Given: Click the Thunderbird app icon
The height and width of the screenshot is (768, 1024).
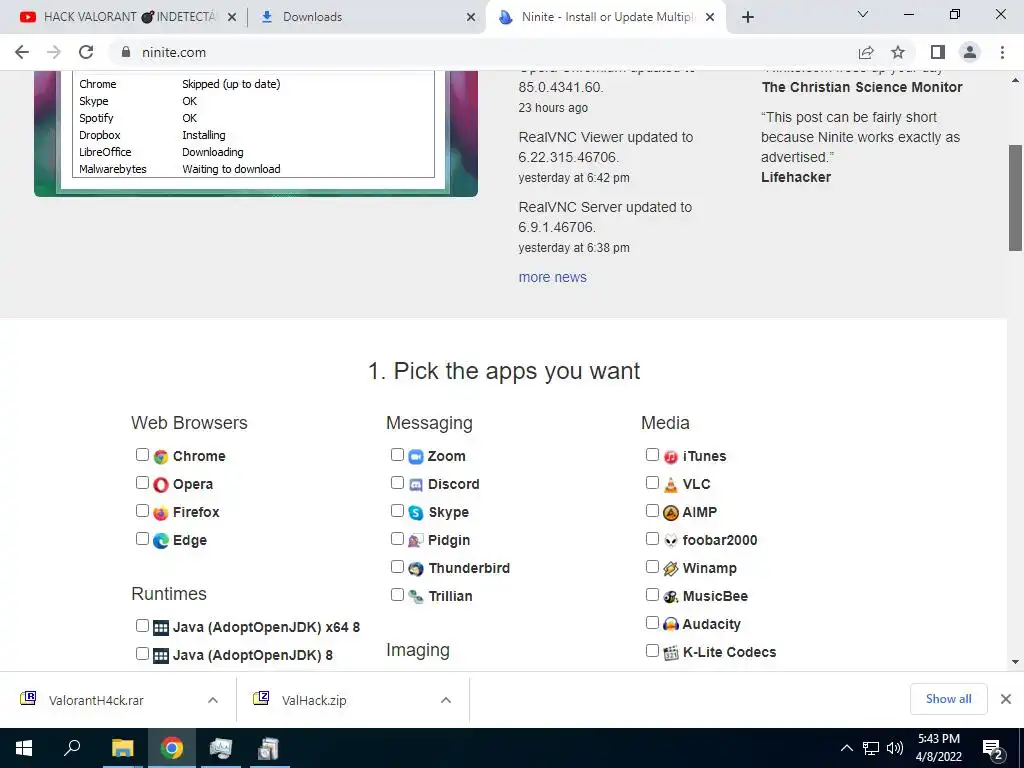Looking at the screenshot, I should point(416,569).
